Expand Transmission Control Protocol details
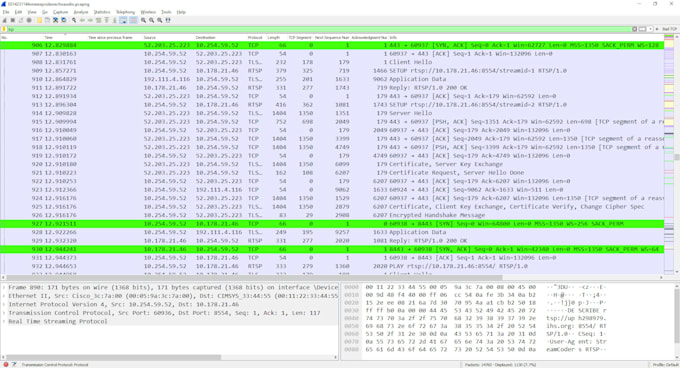Image resolution: width=680 pixels, height=368 pixels. (4, 313)
